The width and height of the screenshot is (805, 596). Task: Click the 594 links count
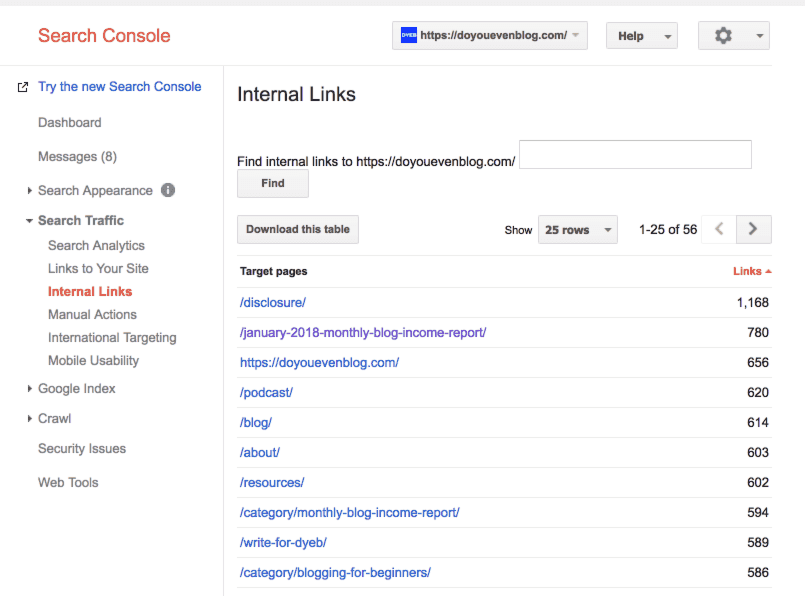758,512
